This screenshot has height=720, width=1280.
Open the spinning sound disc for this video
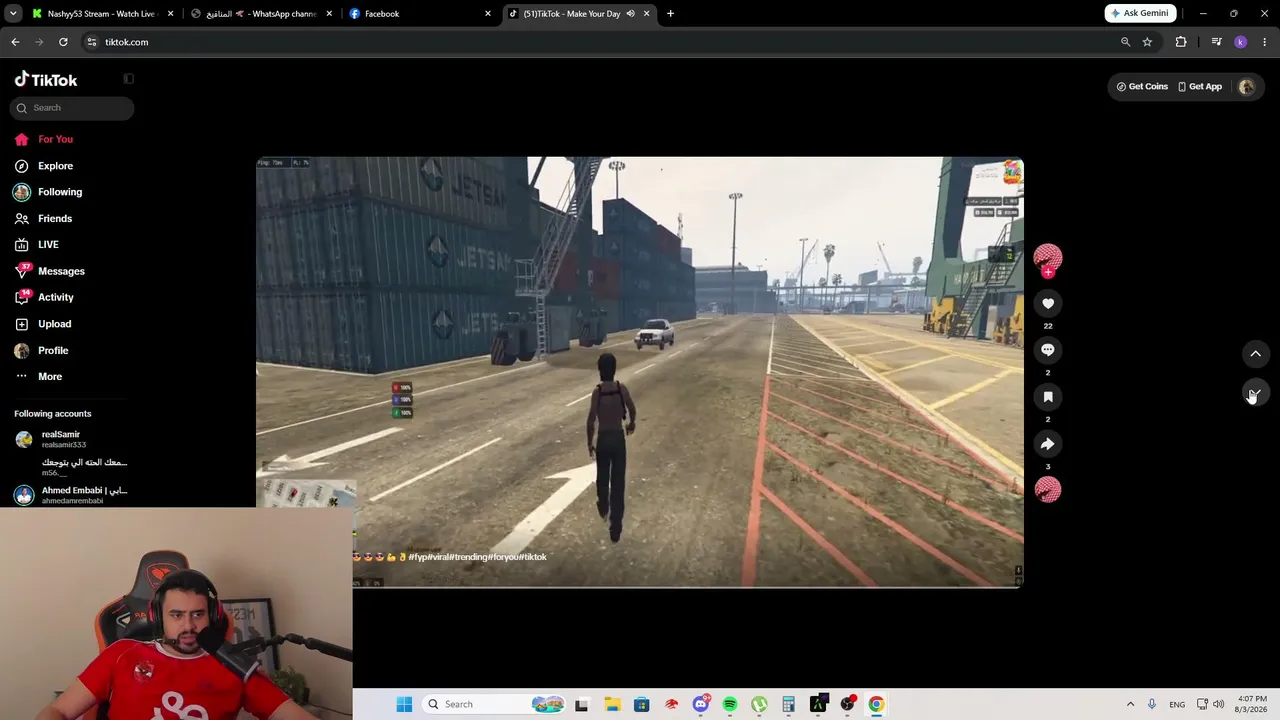coord(1048,489)
